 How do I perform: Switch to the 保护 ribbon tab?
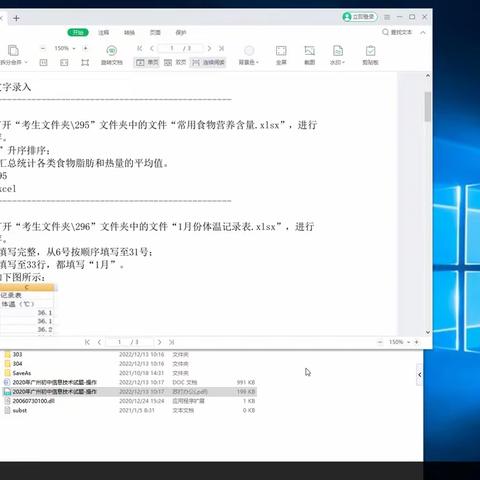pyautogui.click(x=181, y=32)
